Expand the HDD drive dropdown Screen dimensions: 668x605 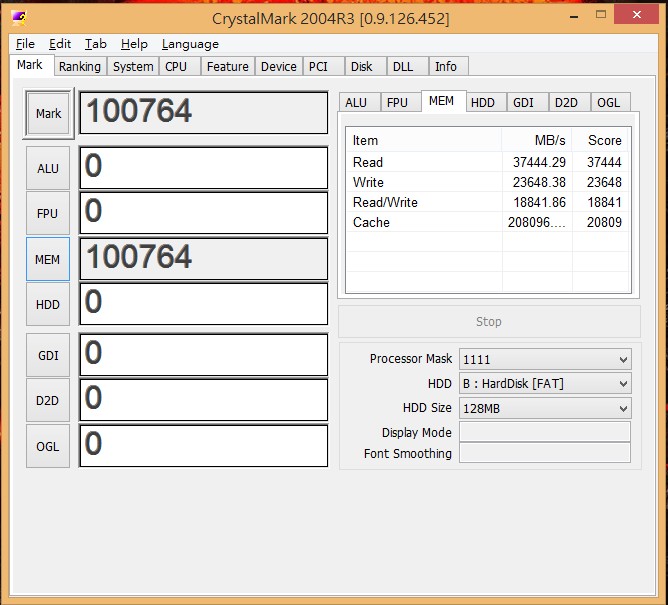pos(545,383)
